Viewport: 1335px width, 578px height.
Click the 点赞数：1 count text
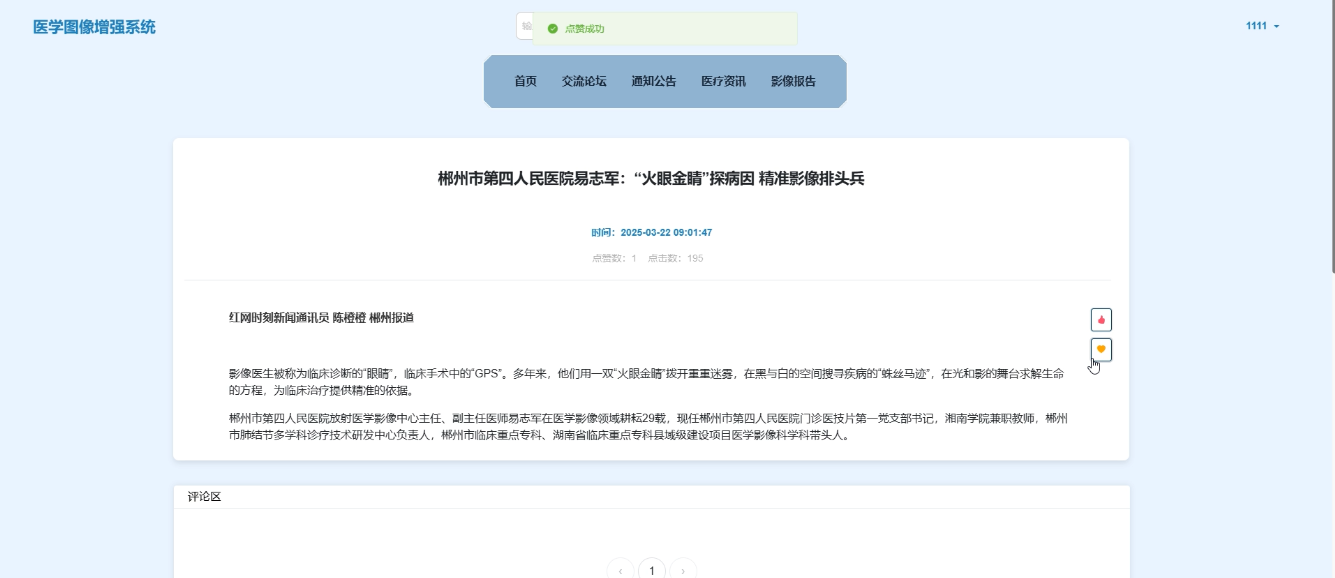[614, 258]
